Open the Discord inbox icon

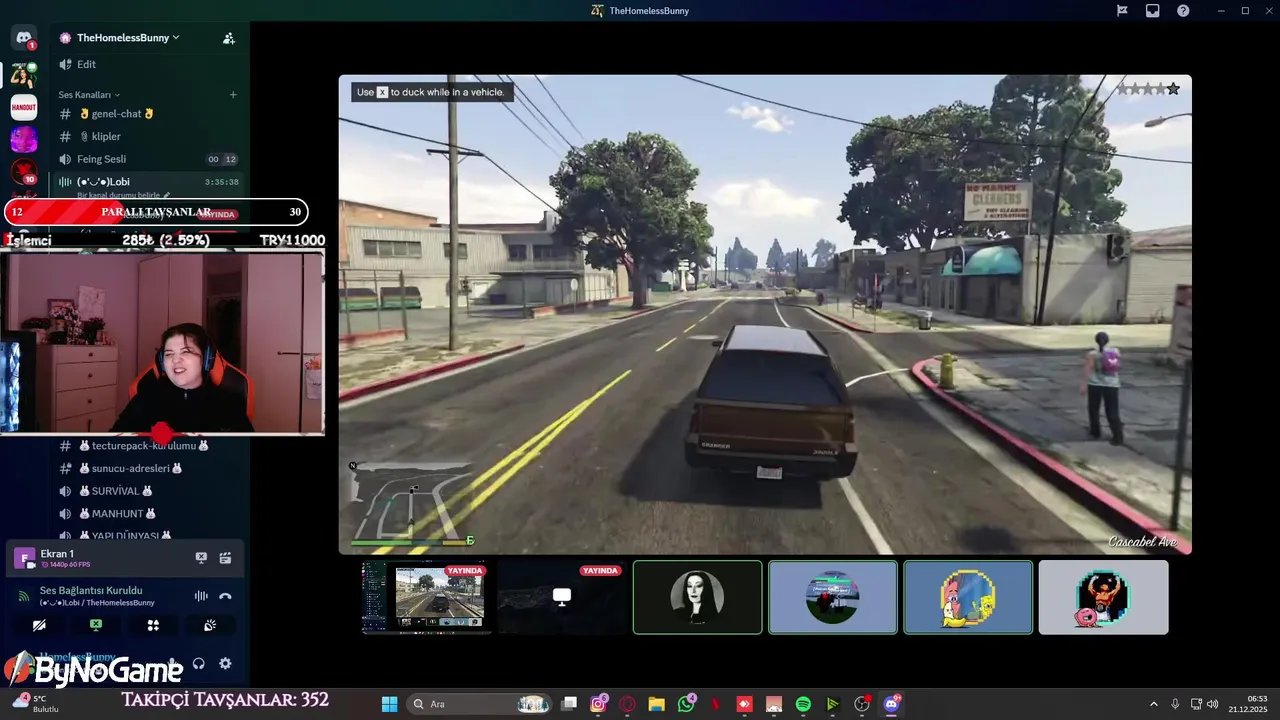coord(1153,10)
